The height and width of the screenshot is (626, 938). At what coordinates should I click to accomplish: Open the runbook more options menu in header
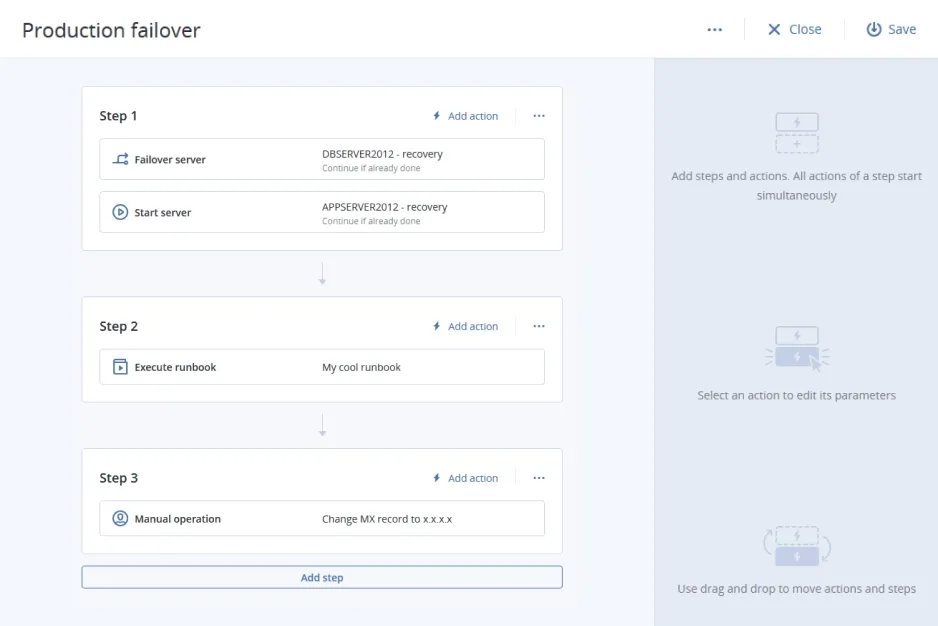(714, 30)
